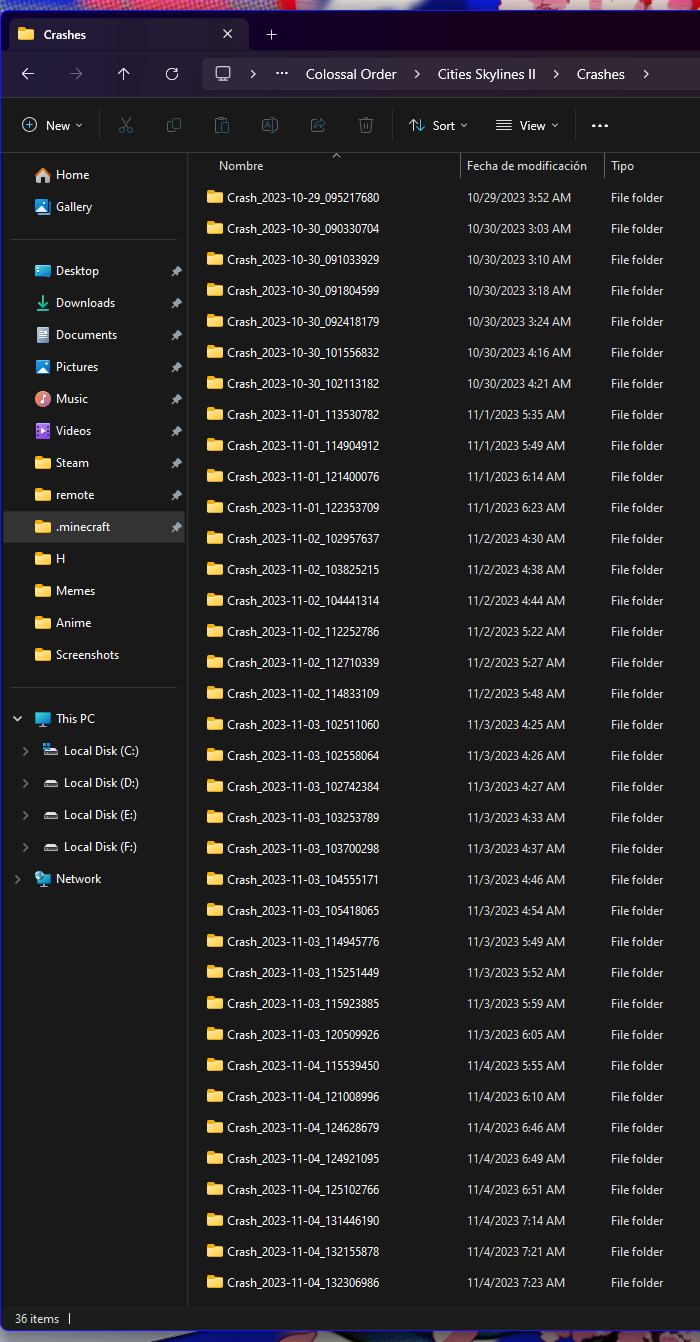700x1342 pixels.
Task: Unpin the .minecraft folder using its pin icon
Action: (176, 527)
